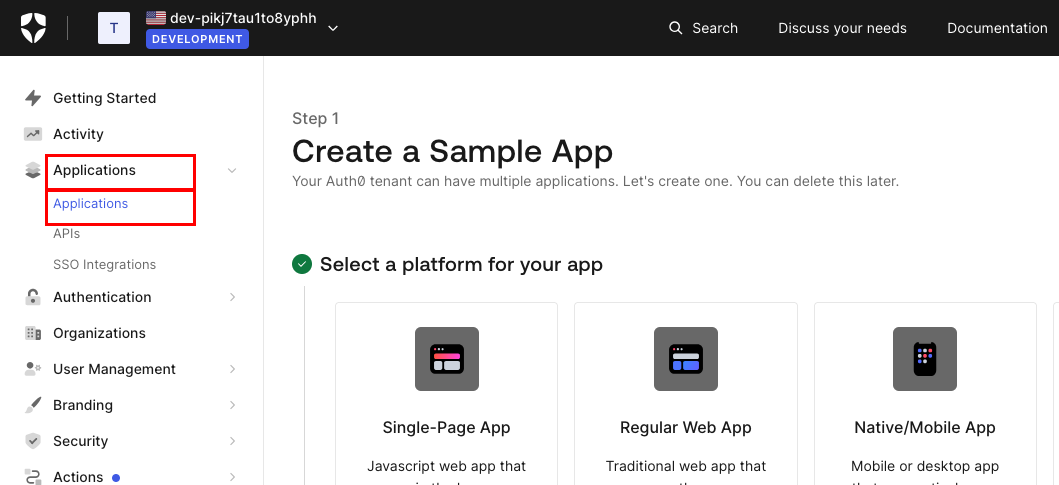Expand the User Management section chevron
1059x485 pixels.
232,369
